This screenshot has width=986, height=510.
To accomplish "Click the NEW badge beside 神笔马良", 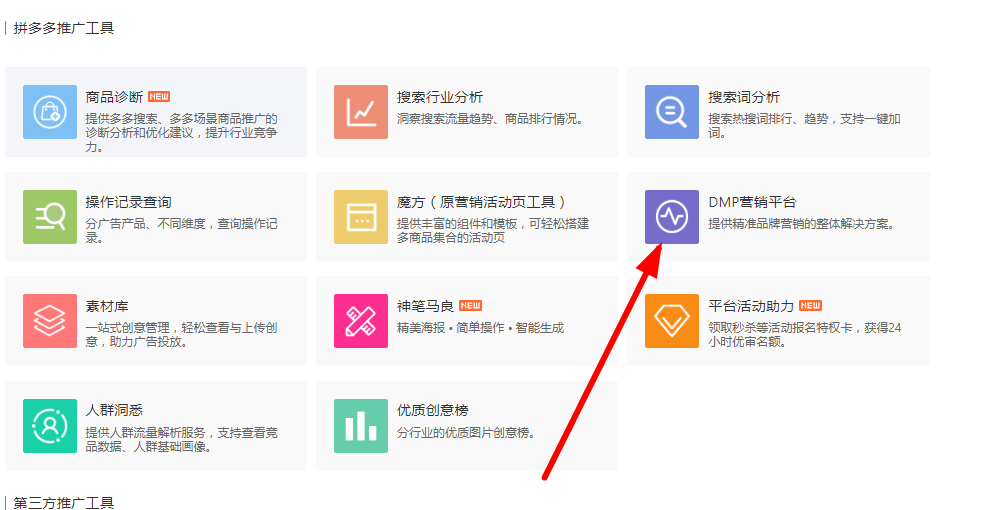I will point(470,306).
